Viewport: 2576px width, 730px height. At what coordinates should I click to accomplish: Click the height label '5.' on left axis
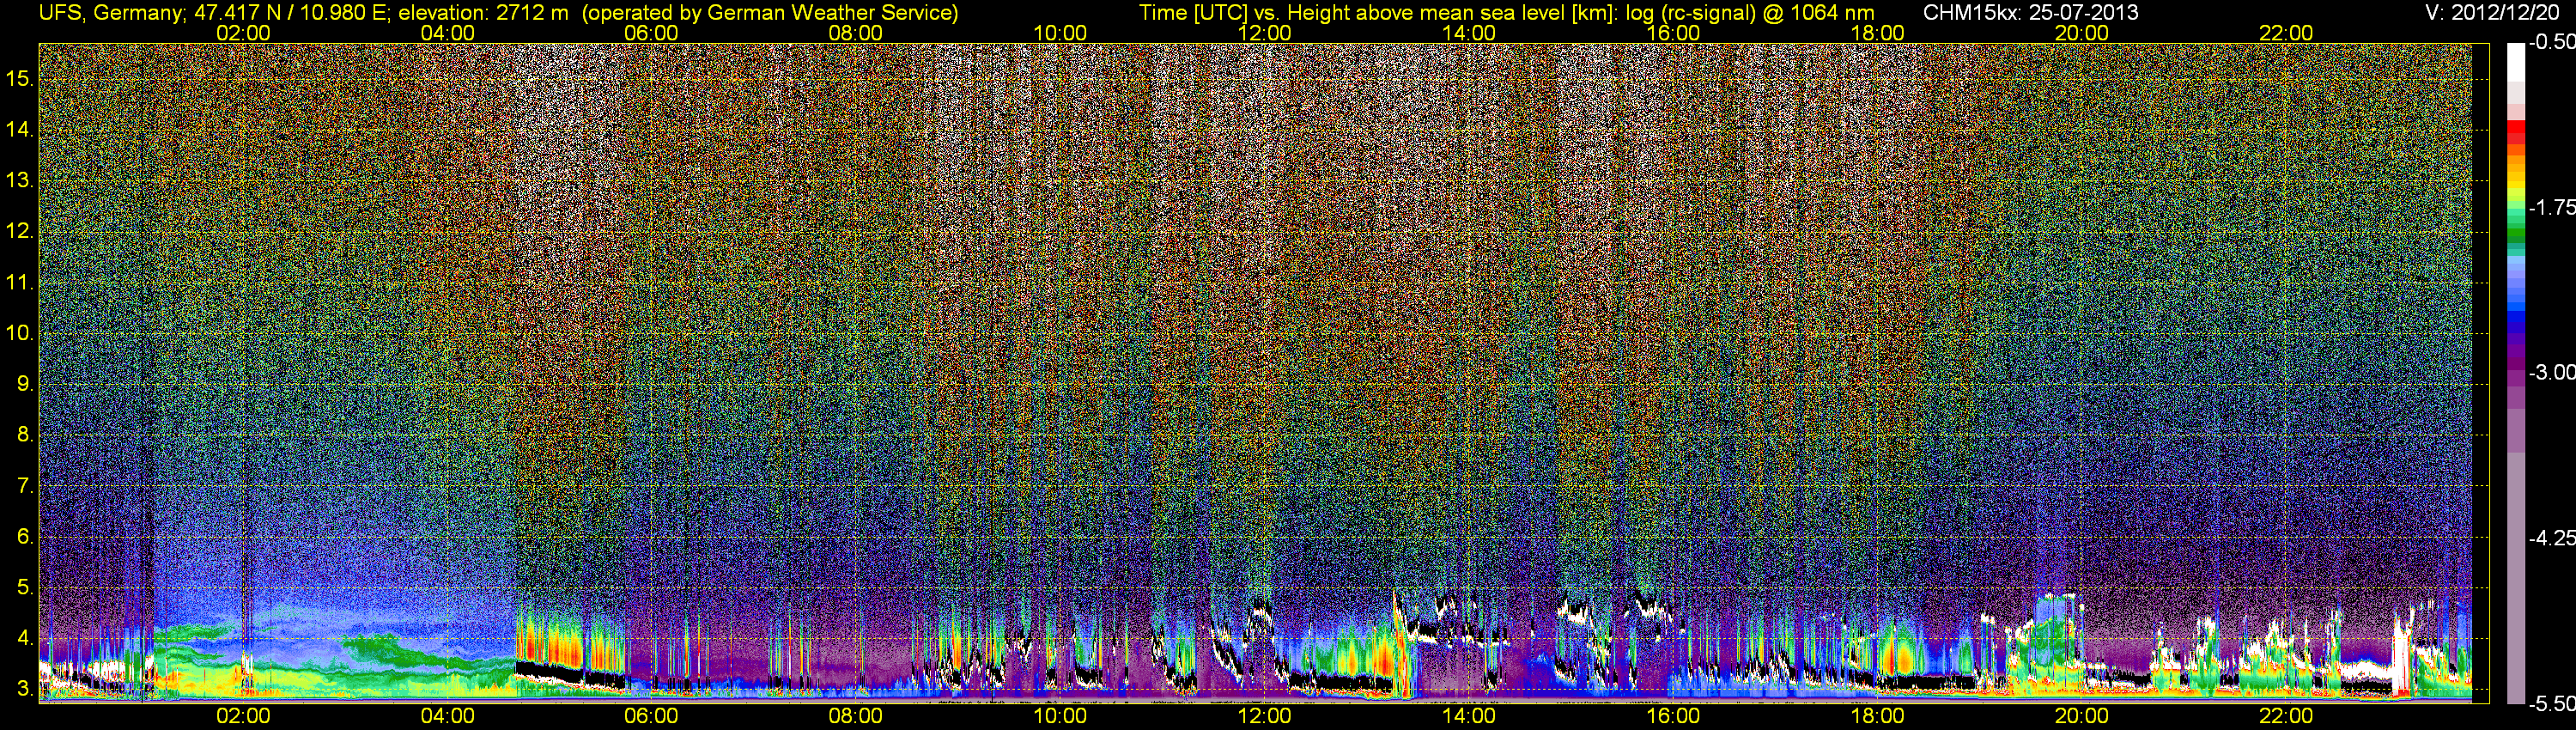(26, 587)
